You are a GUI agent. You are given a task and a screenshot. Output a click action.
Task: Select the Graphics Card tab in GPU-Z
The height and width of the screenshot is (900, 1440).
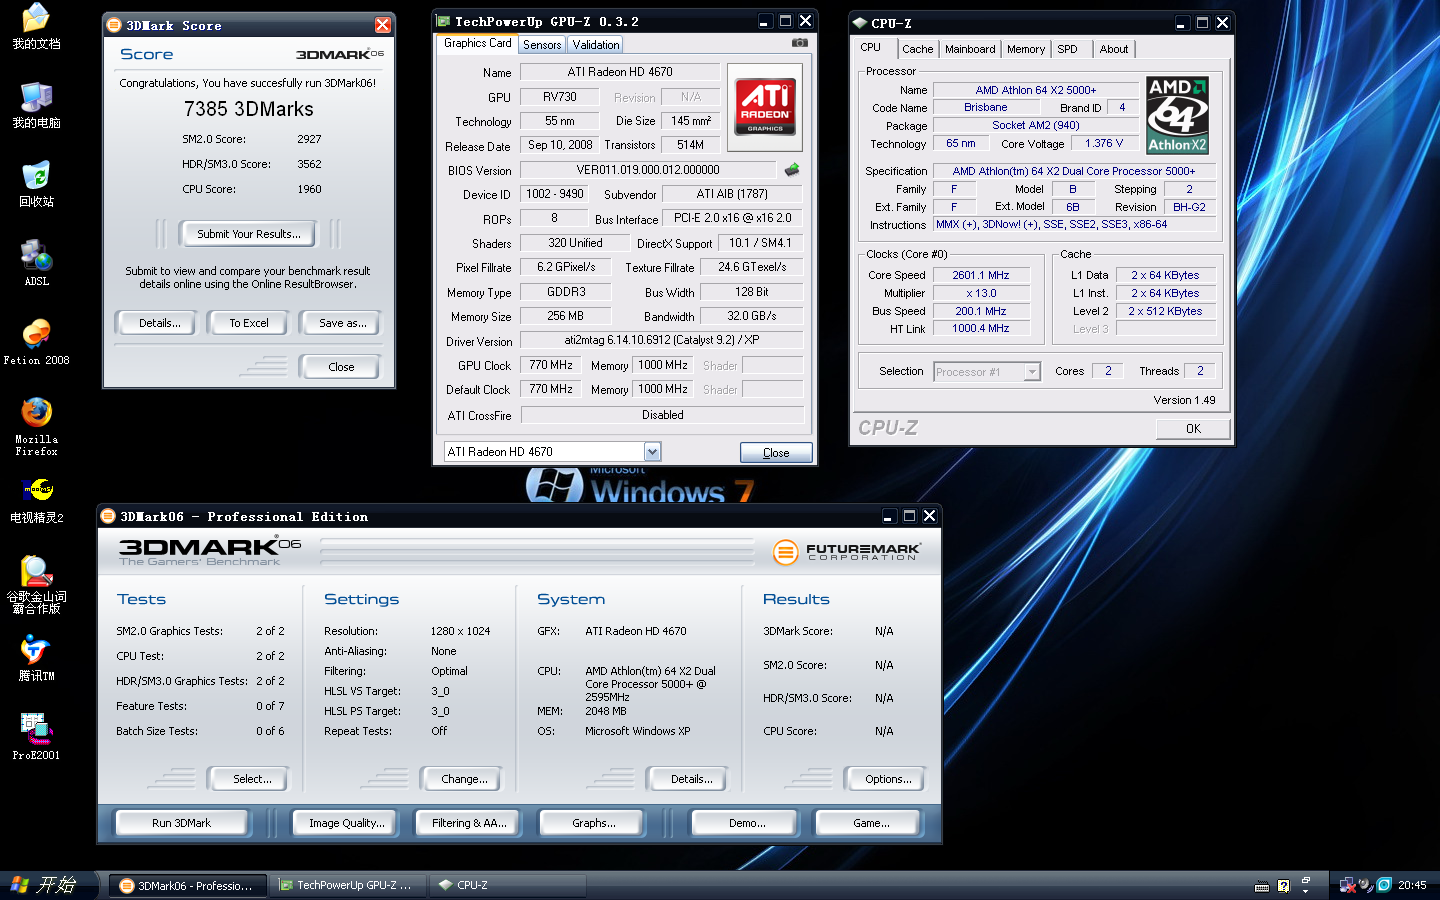477,43
